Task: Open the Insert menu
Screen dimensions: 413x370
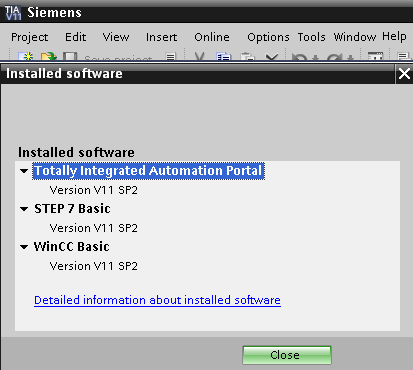Action: [161, 37]
